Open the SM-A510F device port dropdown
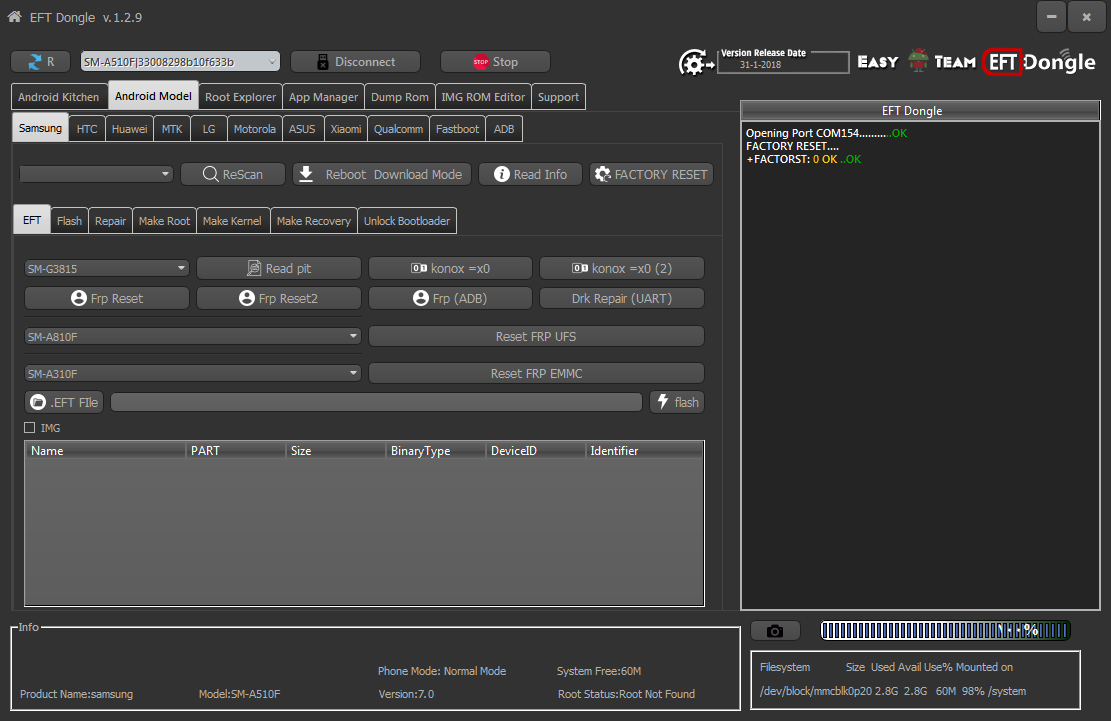 coord(180,62)
